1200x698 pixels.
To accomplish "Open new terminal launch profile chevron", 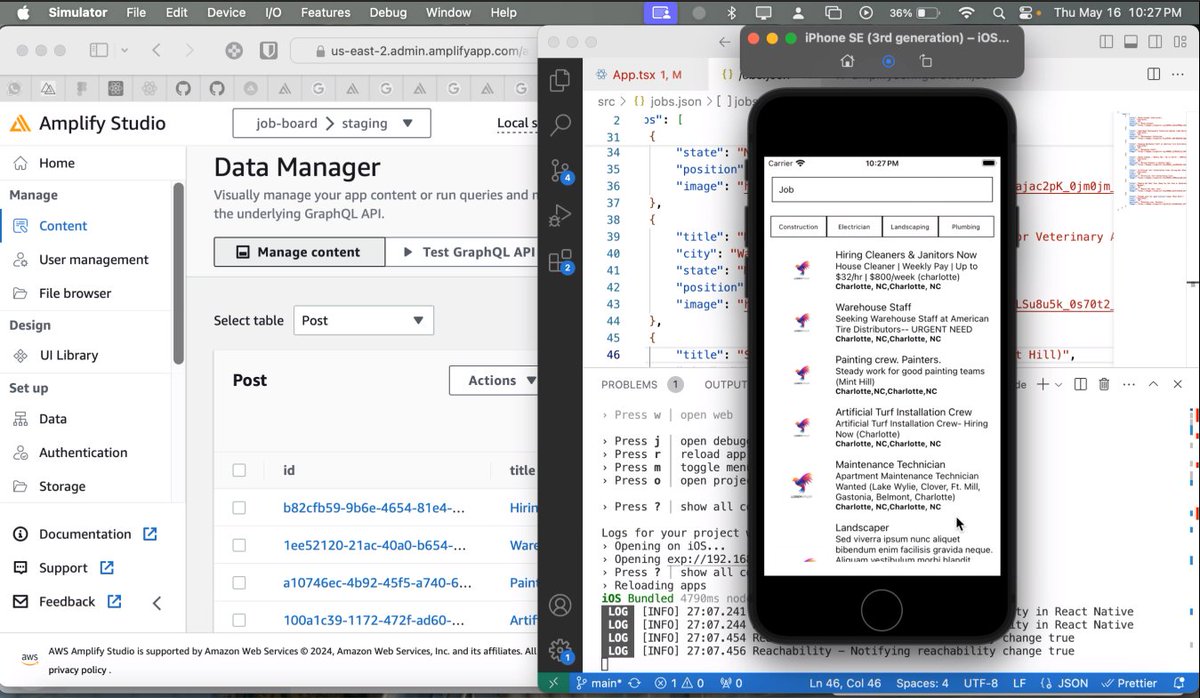I will pos(1059,384).
